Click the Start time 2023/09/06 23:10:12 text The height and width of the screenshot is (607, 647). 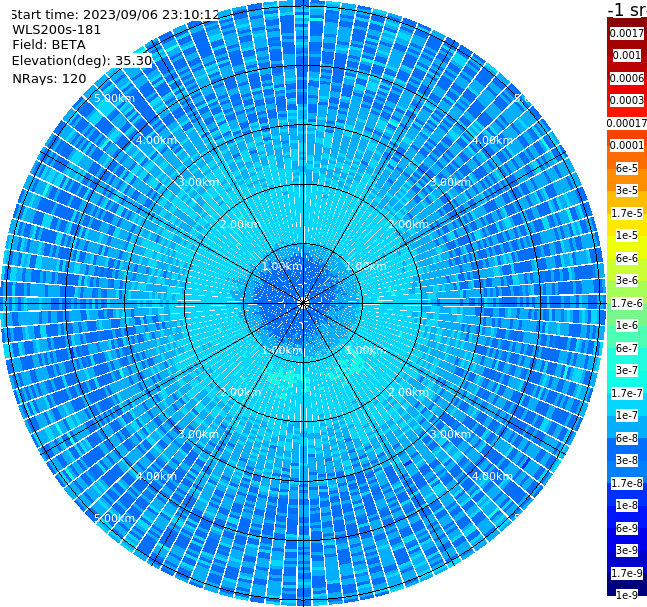[x=115, y=14]
